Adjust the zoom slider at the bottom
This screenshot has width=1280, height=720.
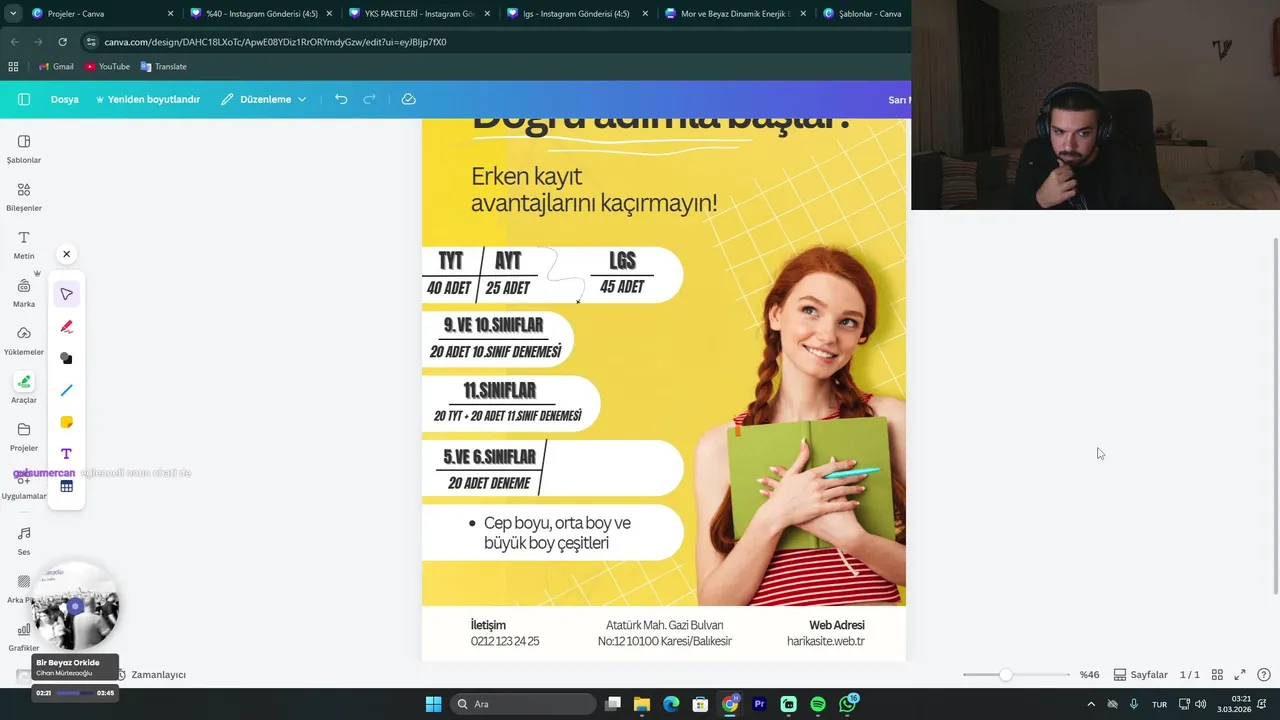point(1006,675)
